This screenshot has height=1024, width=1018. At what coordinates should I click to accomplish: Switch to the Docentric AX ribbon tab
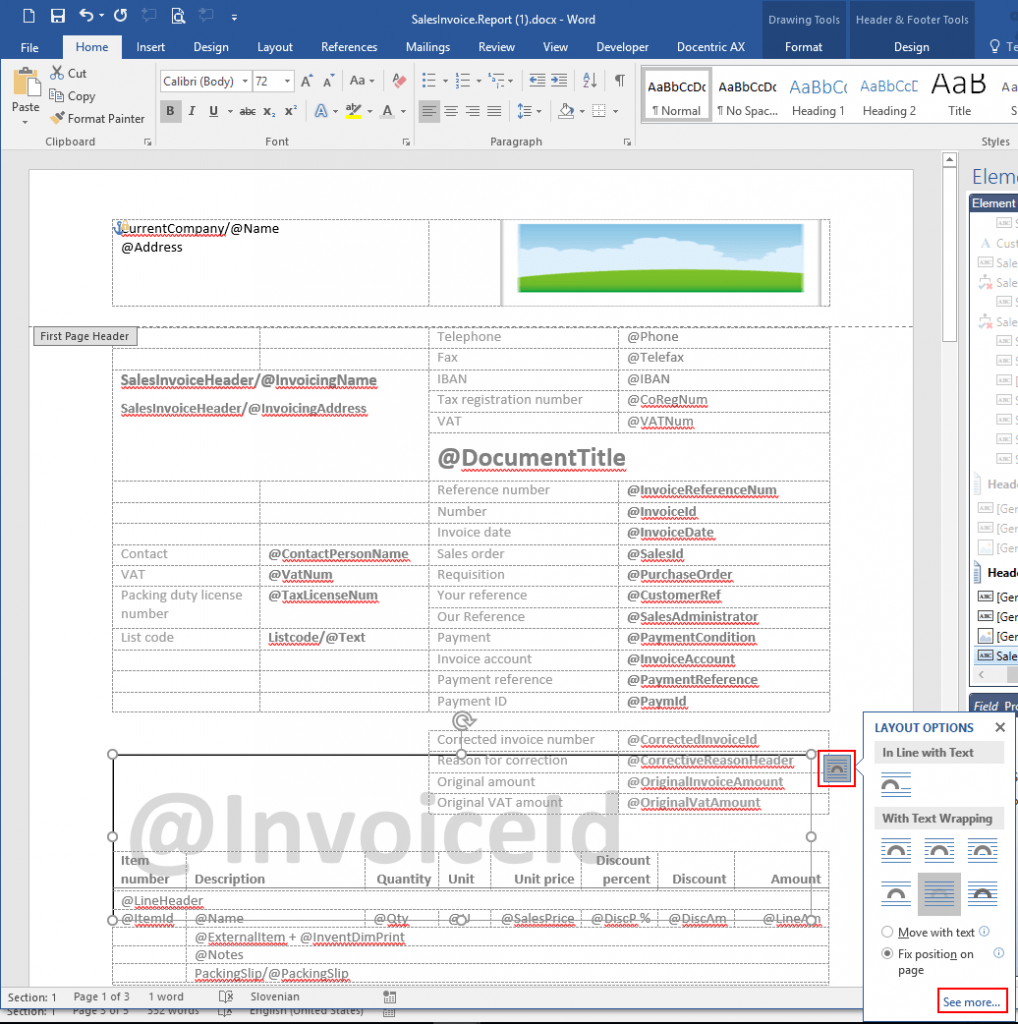[x=711, y=46]
